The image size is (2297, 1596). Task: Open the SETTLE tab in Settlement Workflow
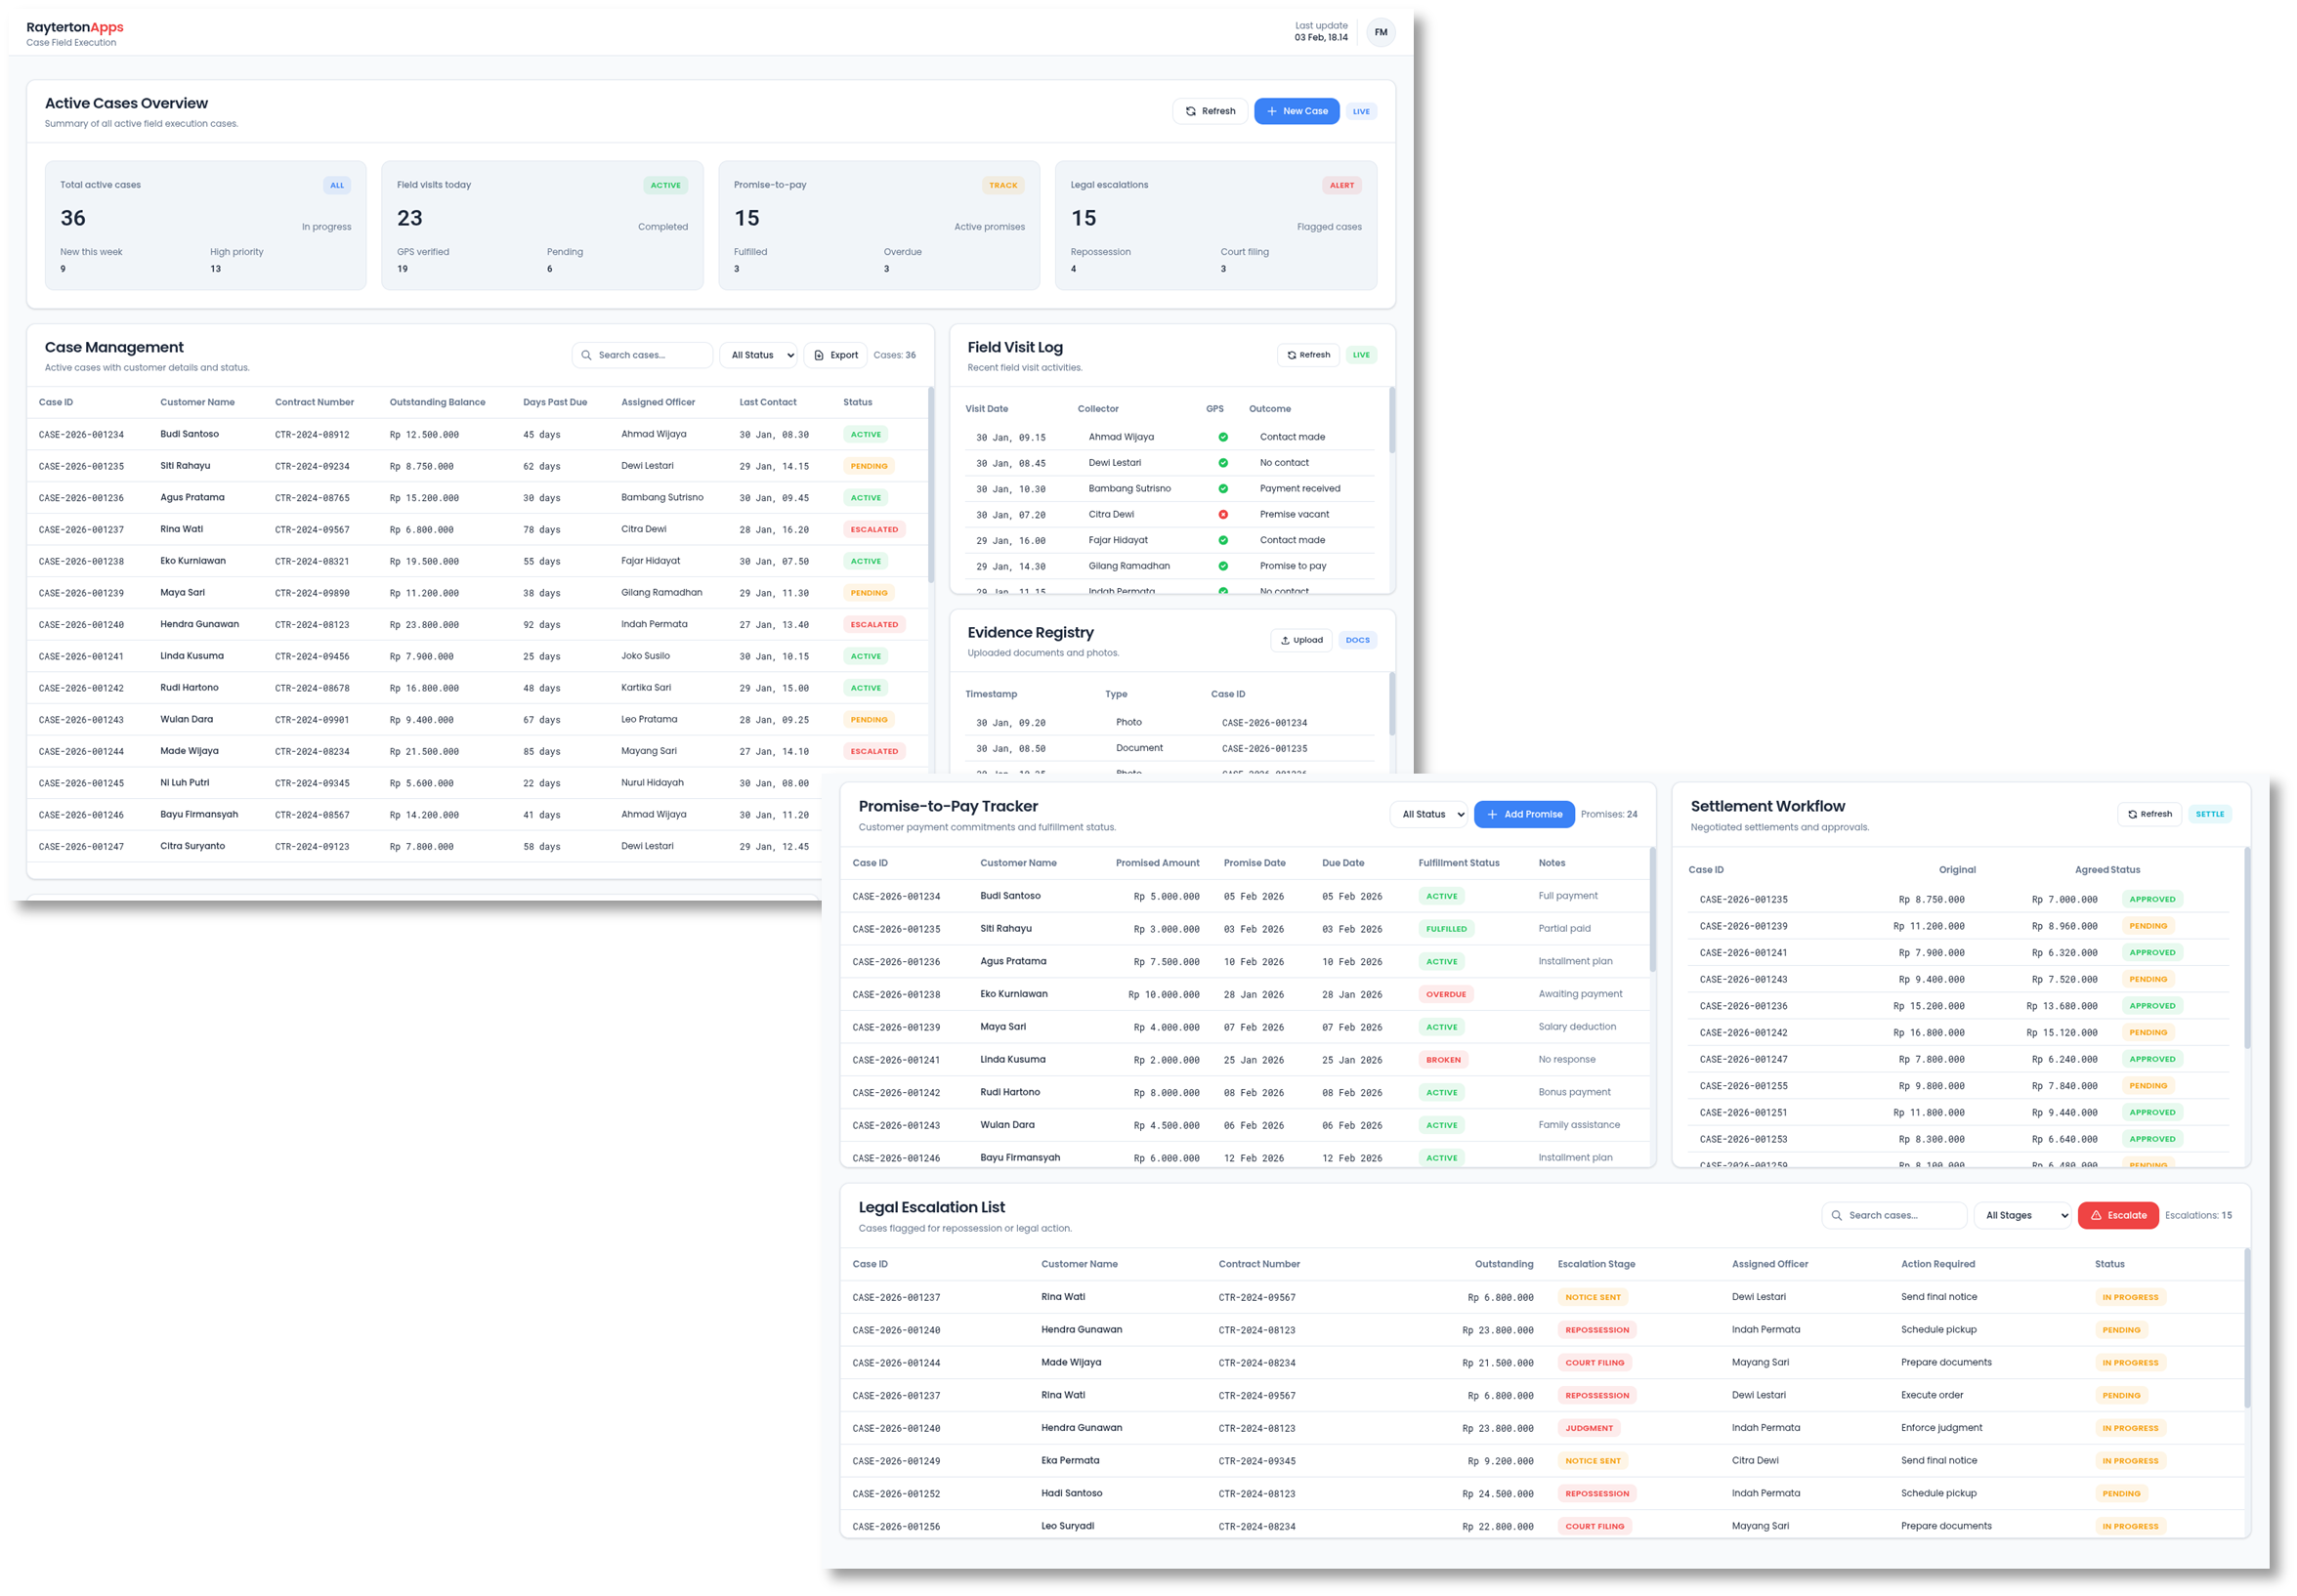click(2210, 813)
